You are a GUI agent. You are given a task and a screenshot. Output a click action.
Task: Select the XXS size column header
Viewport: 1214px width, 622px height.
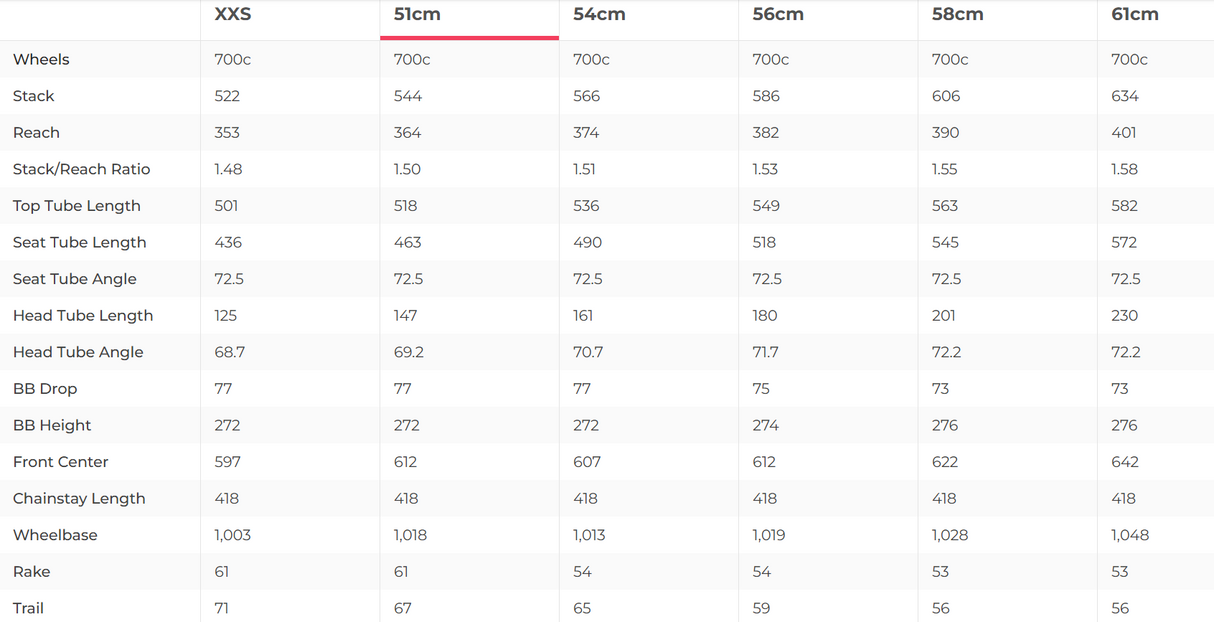tap(233, 14)
